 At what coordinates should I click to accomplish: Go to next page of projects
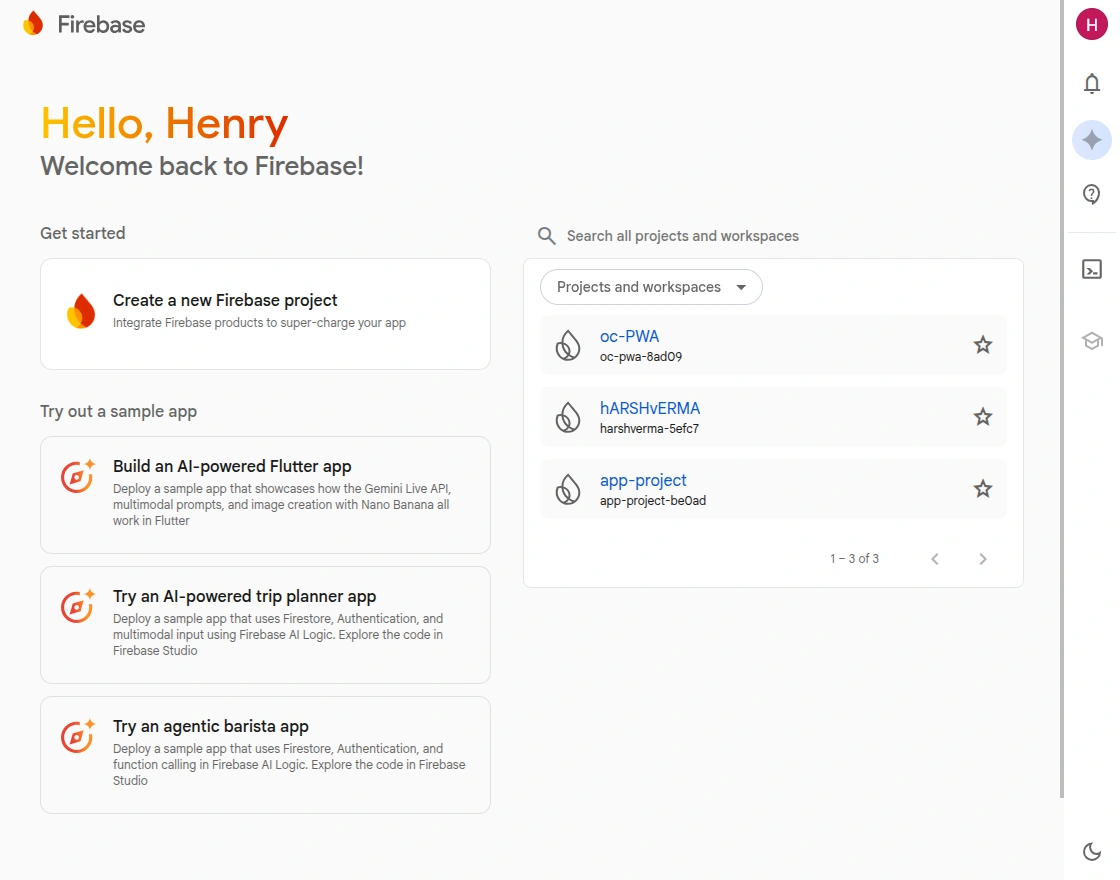983,559
